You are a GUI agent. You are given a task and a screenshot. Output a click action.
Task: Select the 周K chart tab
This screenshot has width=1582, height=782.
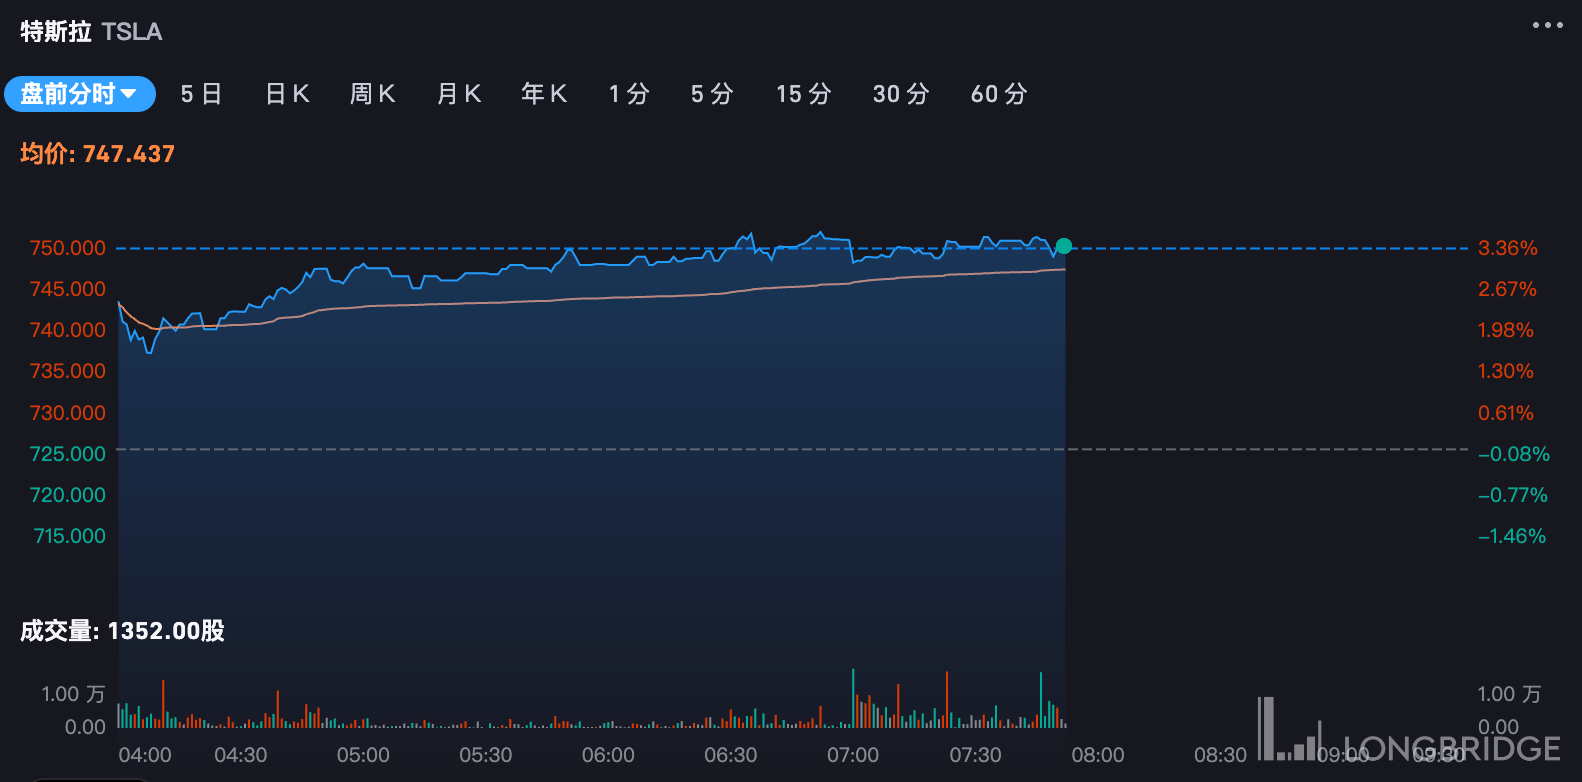coord(372,94)
